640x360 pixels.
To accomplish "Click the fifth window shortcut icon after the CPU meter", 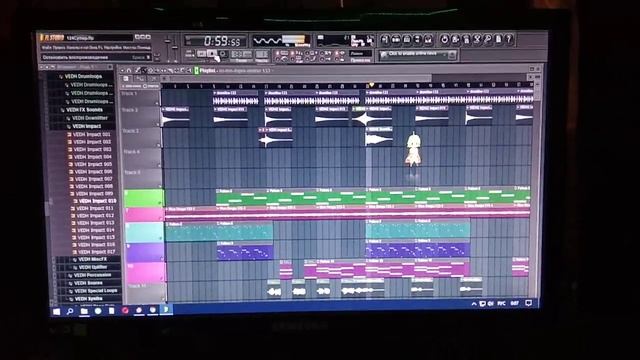I will [428, 40].
